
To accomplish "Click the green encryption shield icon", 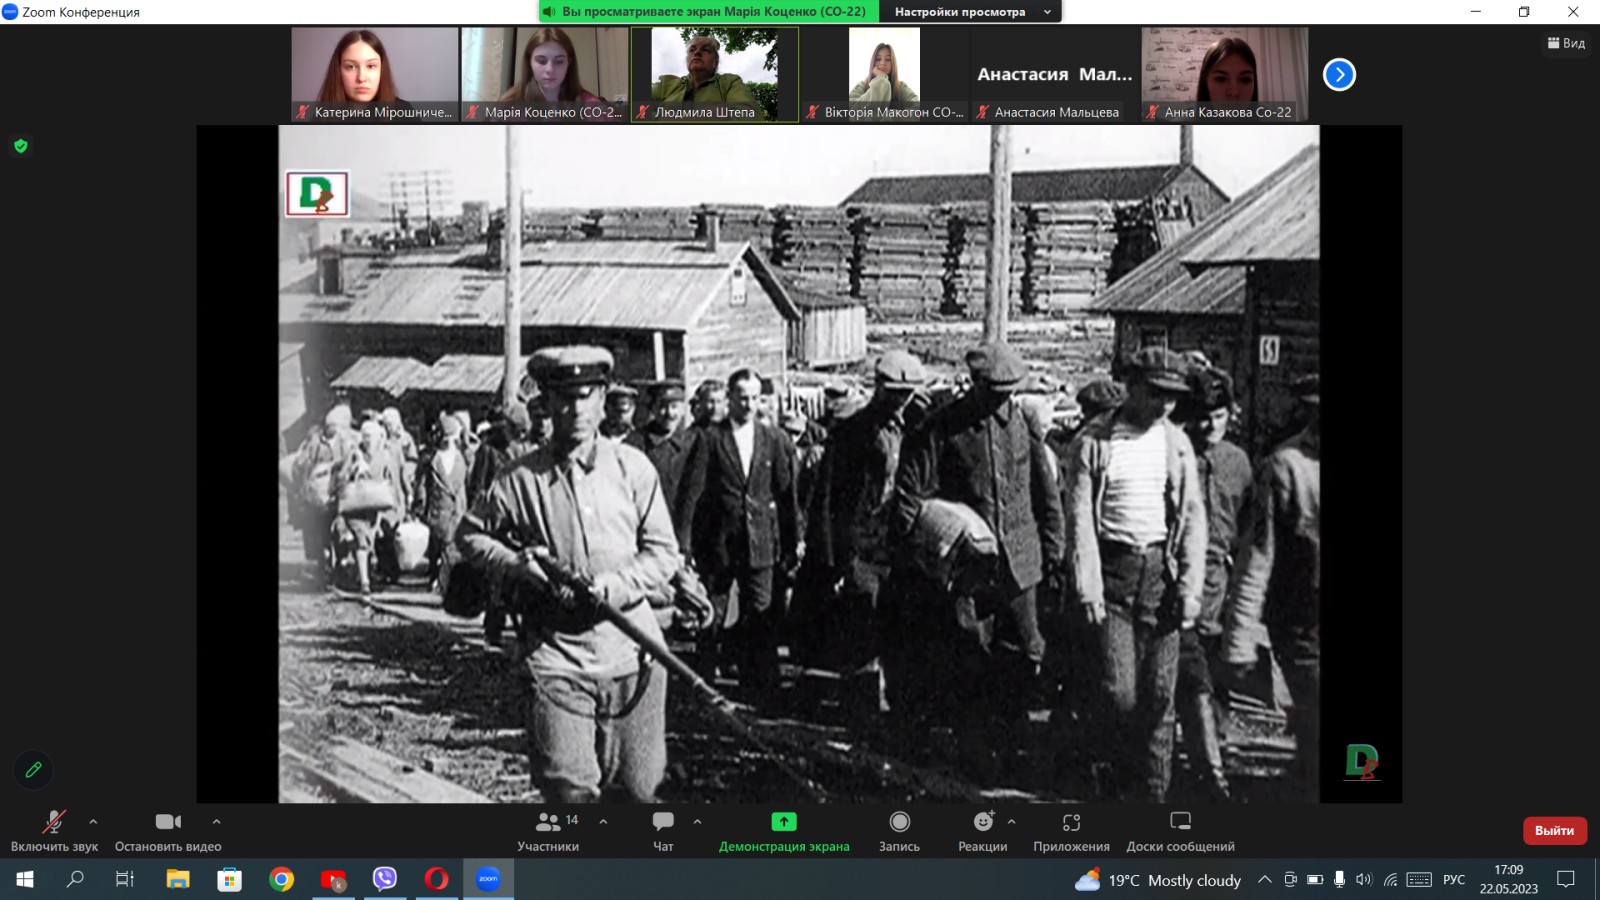I will [x=21, y=146].
